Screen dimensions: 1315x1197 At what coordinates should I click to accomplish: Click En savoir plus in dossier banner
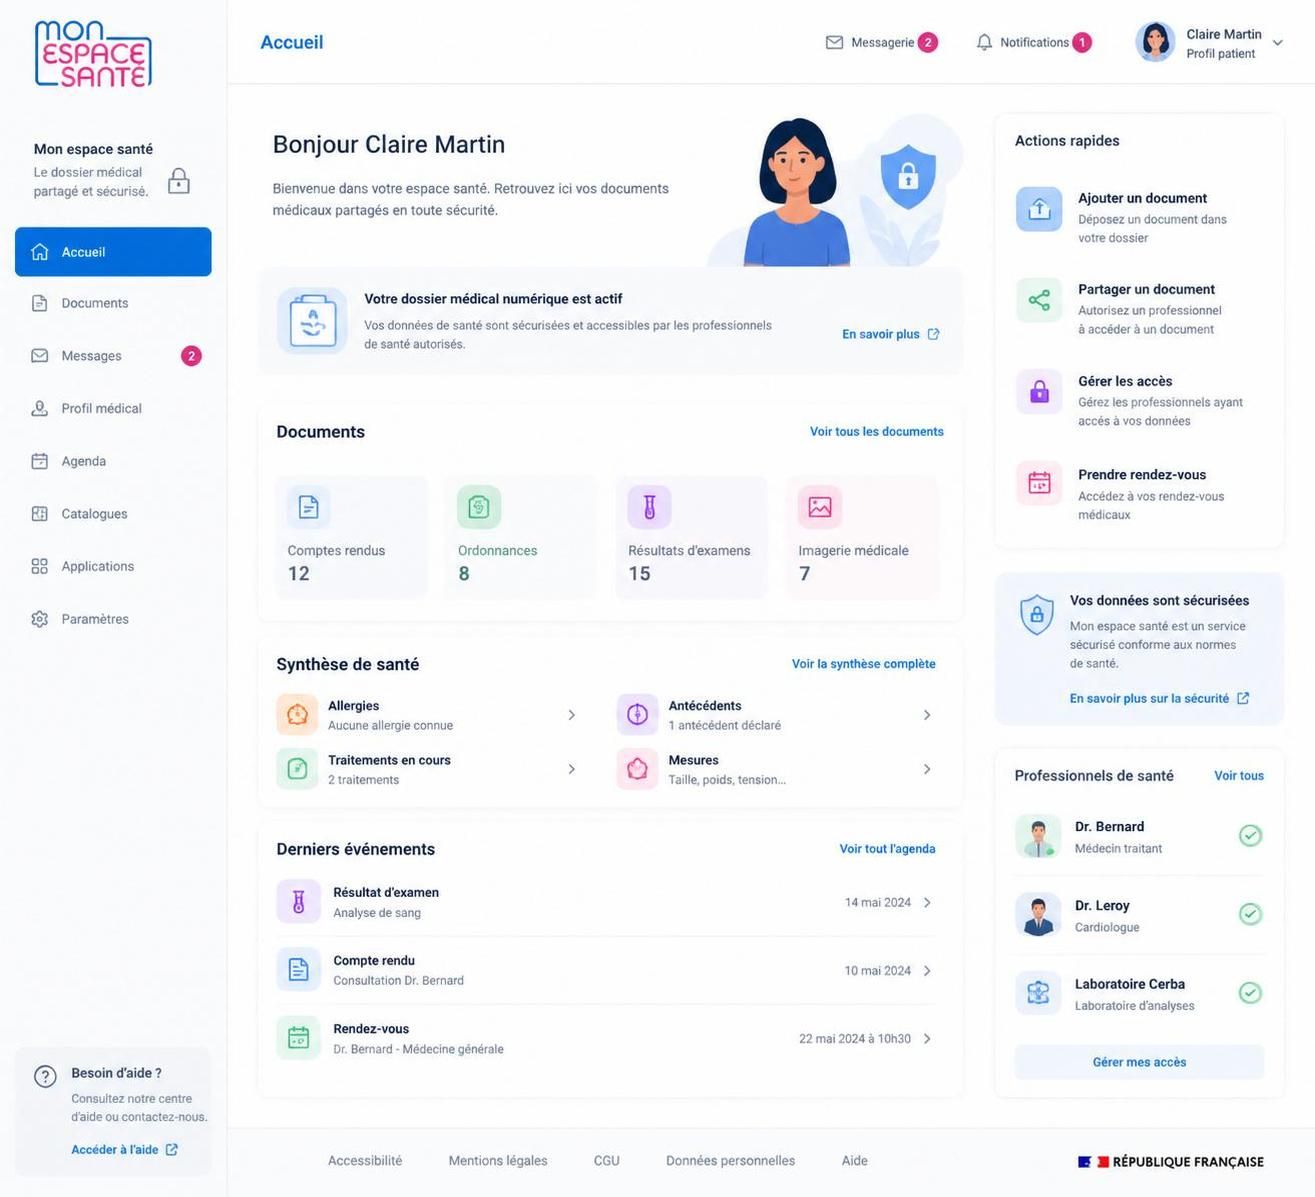pyautogui.click(x=890, y=334)
